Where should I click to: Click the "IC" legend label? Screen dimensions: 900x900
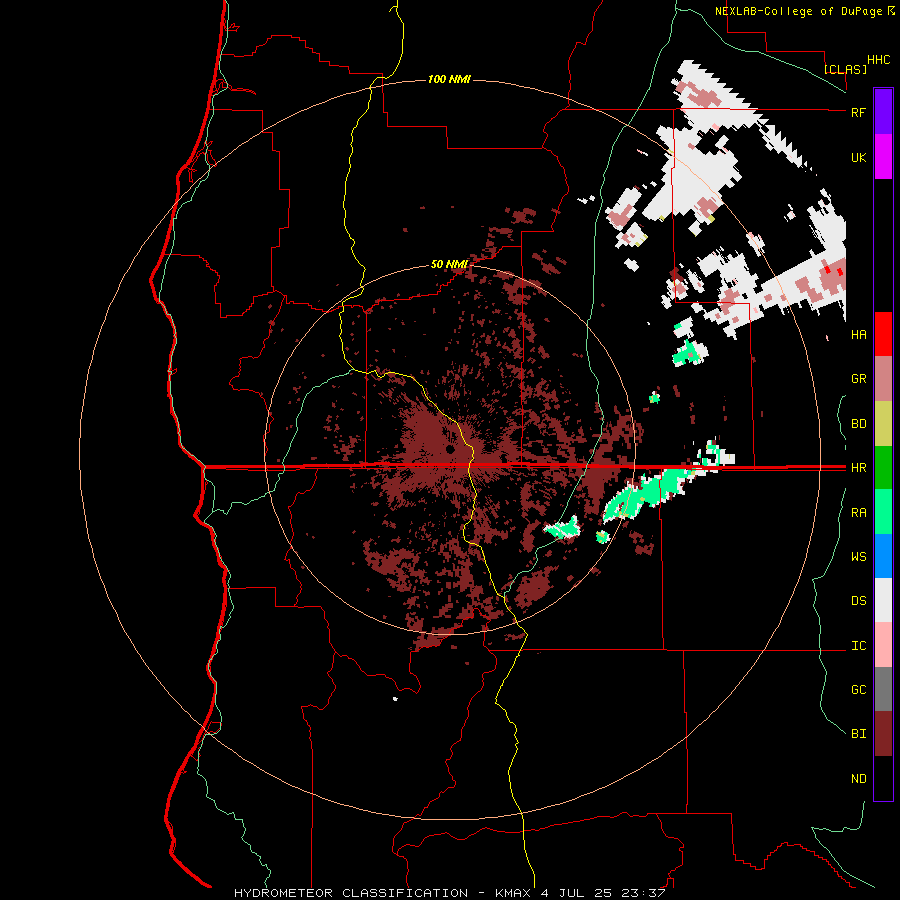[858, 646]
